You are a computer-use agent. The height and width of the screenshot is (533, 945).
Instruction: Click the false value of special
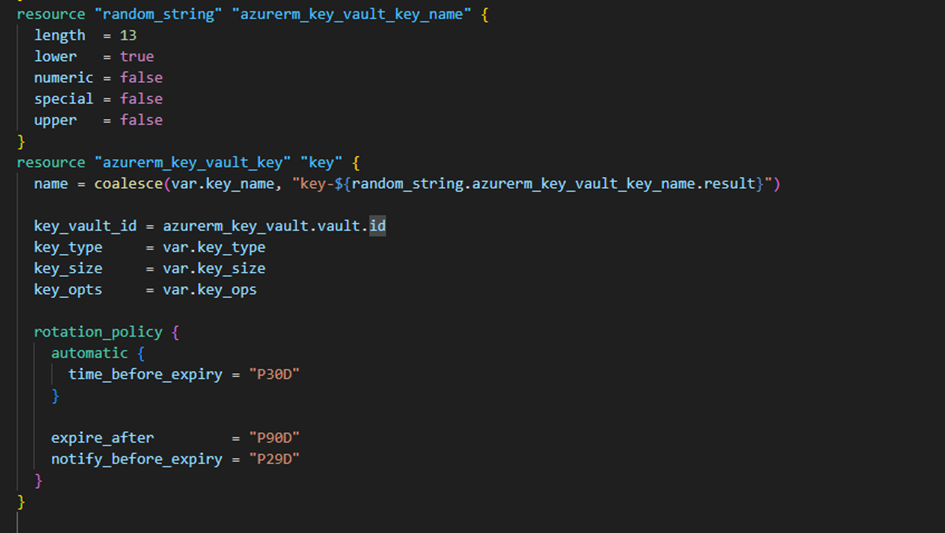[141, 98]
